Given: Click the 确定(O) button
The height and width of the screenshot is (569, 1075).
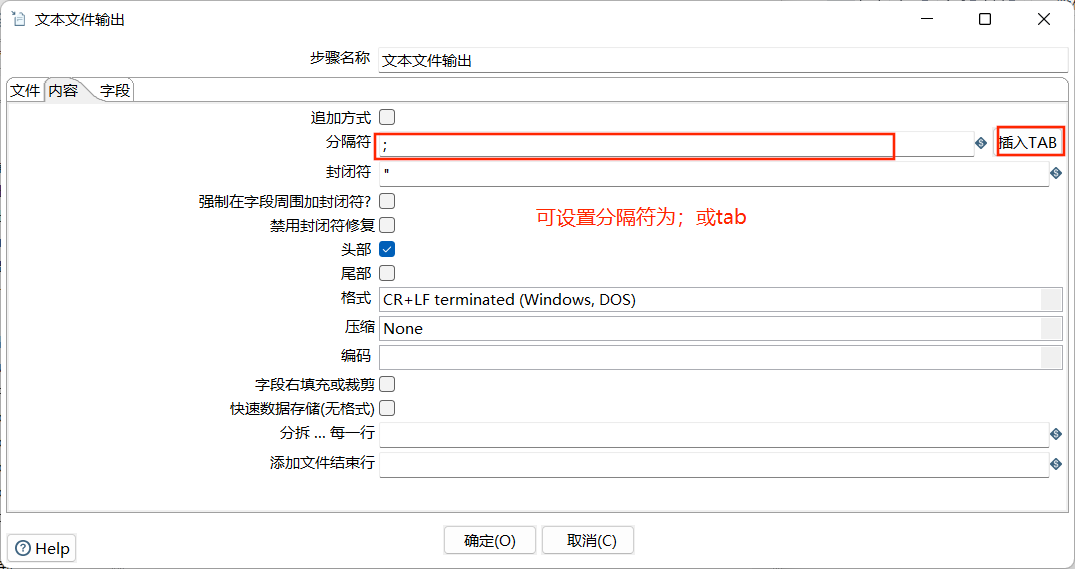Looking at the screenshot, I should pyautogui.click(x=490, y=541).
